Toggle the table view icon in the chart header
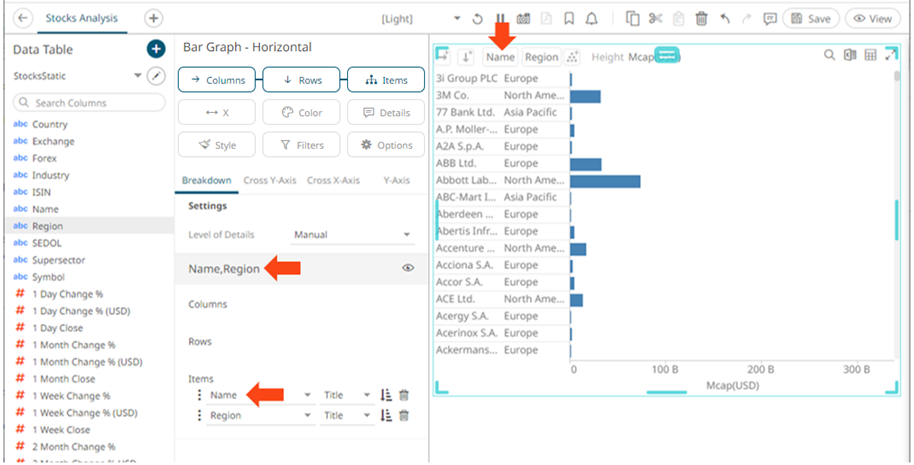Image resolution: width=914 pixels, height=465 pixels. click(x=870, y=56)
